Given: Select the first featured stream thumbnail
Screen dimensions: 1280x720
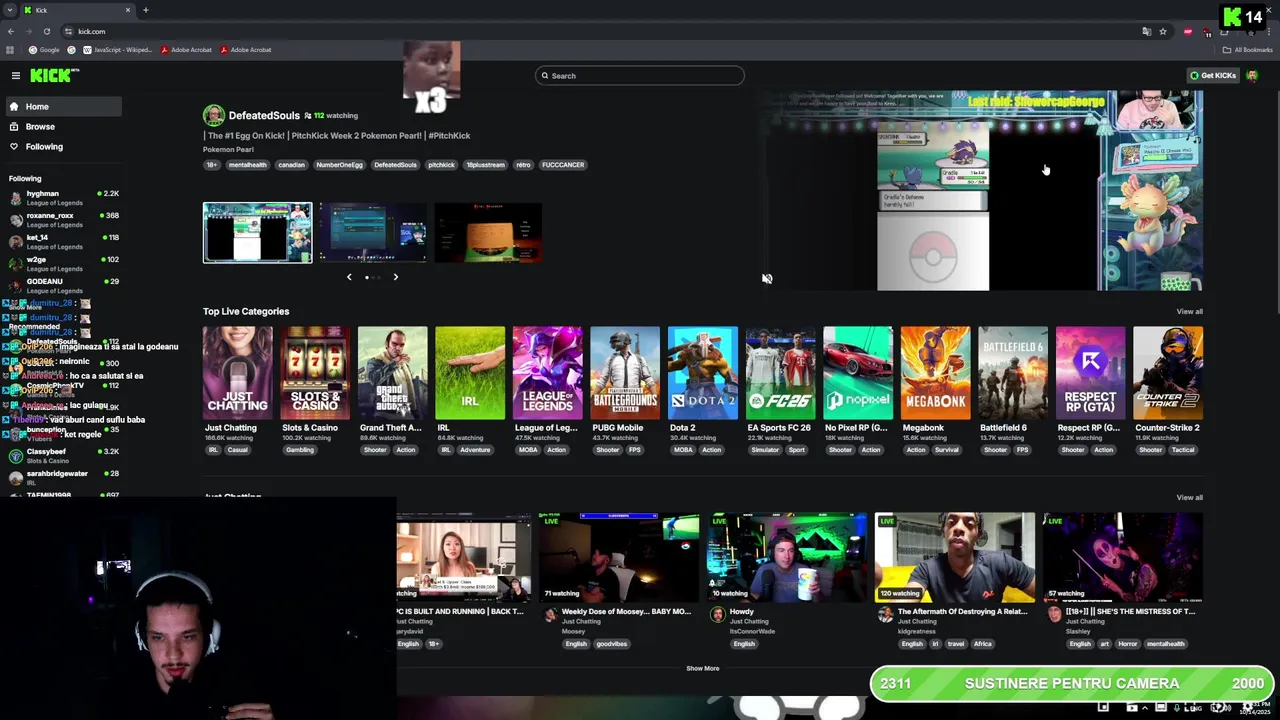Looking at the screenshot, I should [257, 232].
